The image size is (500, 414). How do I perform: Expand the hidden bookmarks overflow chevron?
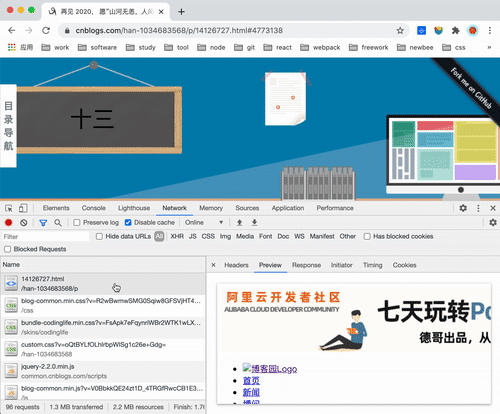(489, 47)
